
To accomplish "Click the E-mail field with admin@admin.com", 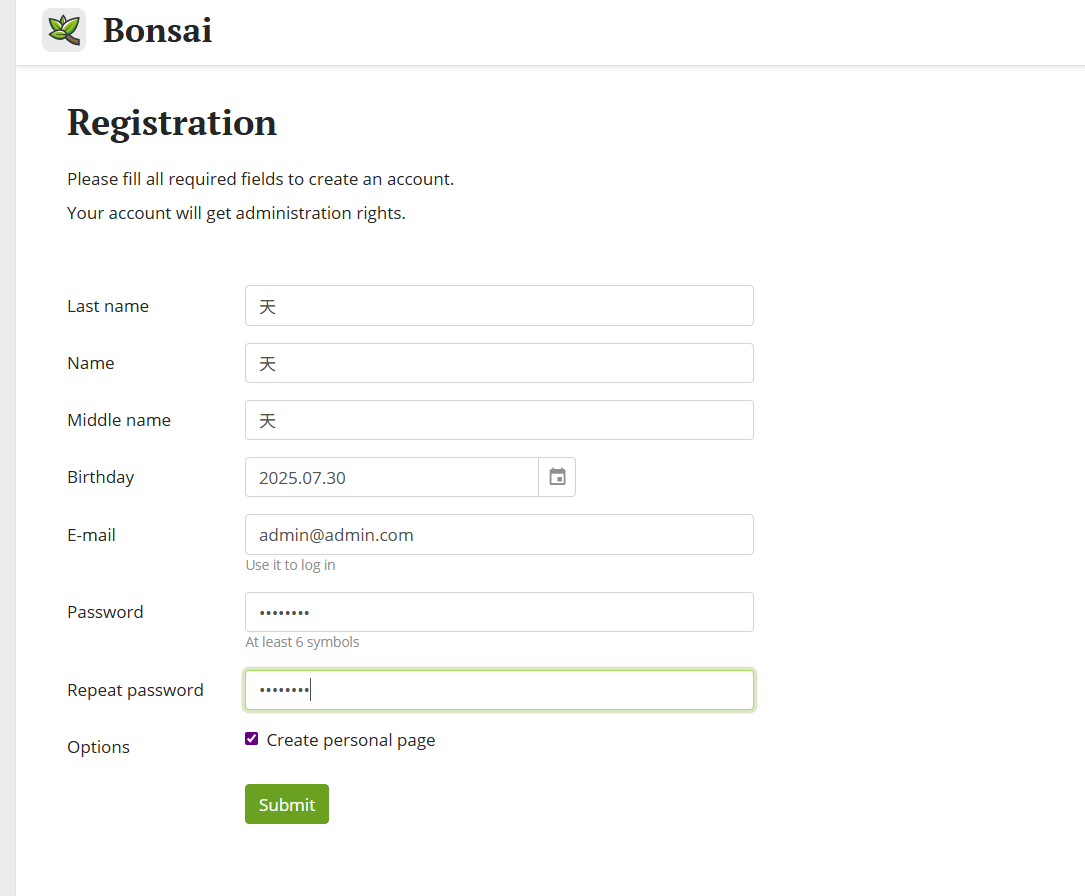I will click(x=499, y=534).
